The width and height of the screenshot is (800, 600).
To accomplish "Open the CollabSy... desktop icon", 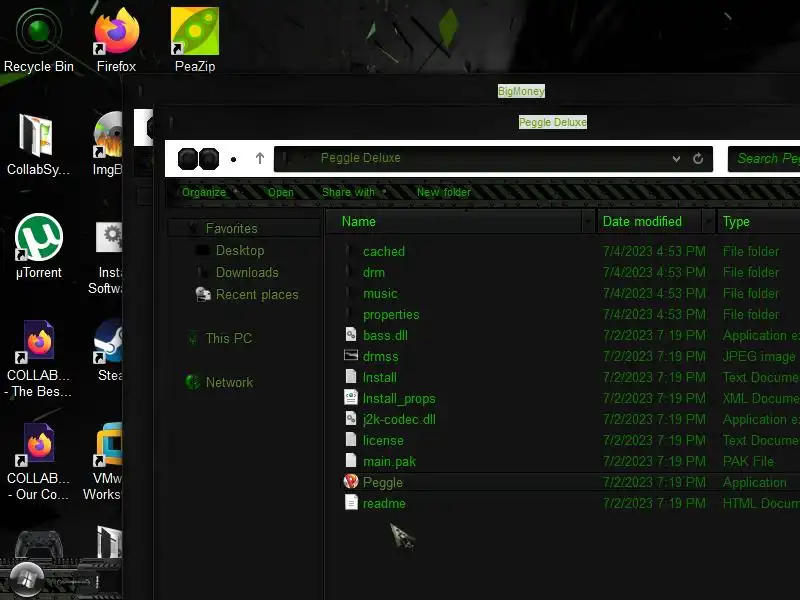I will click(x=38, y=144).
